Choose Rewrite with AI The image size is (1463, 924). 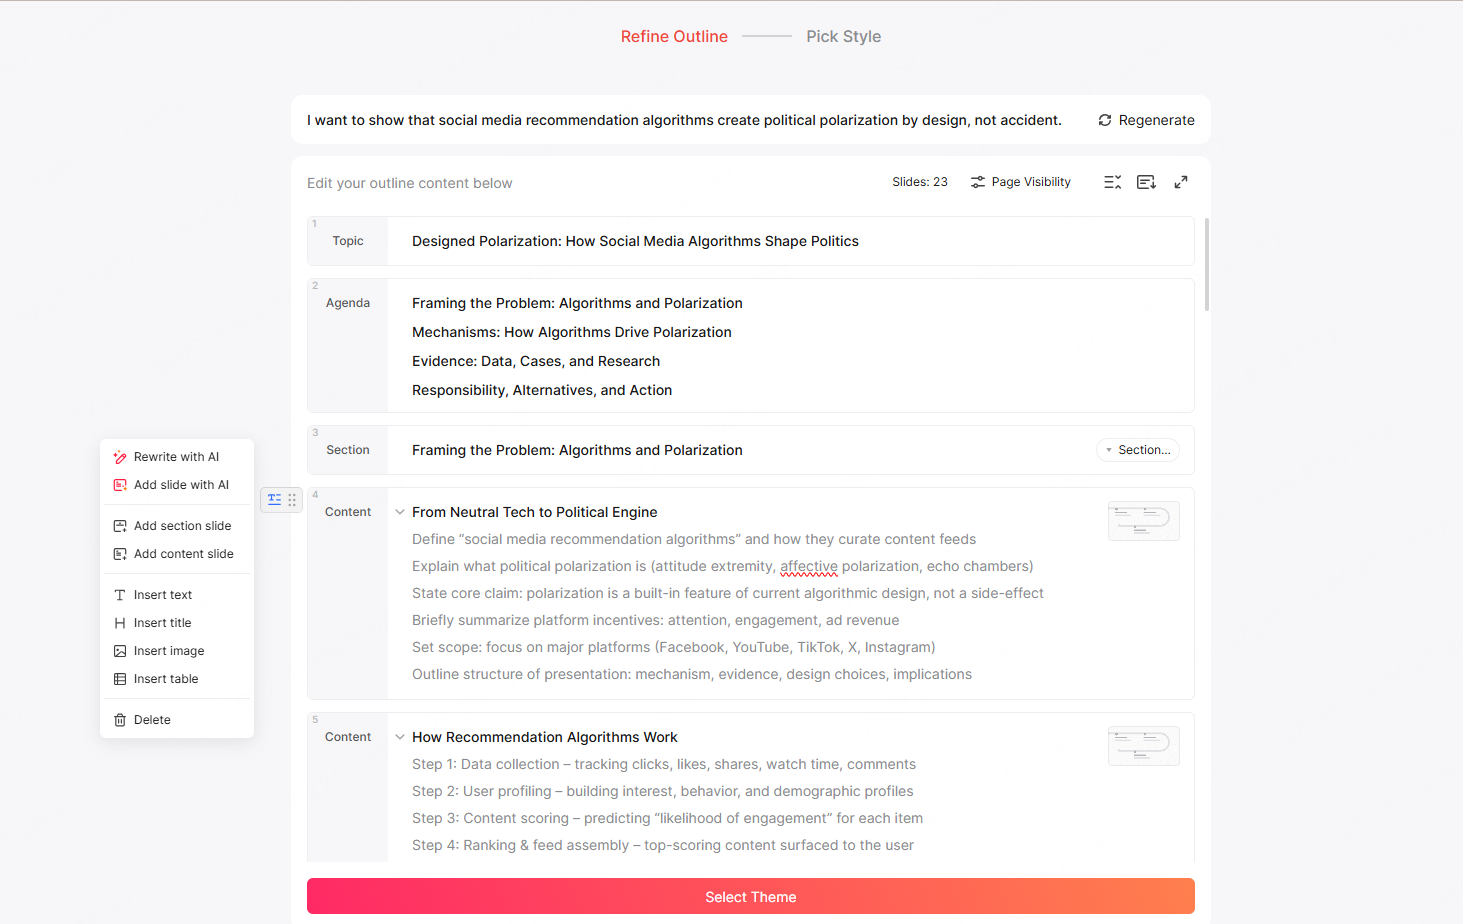coord(177,457)
